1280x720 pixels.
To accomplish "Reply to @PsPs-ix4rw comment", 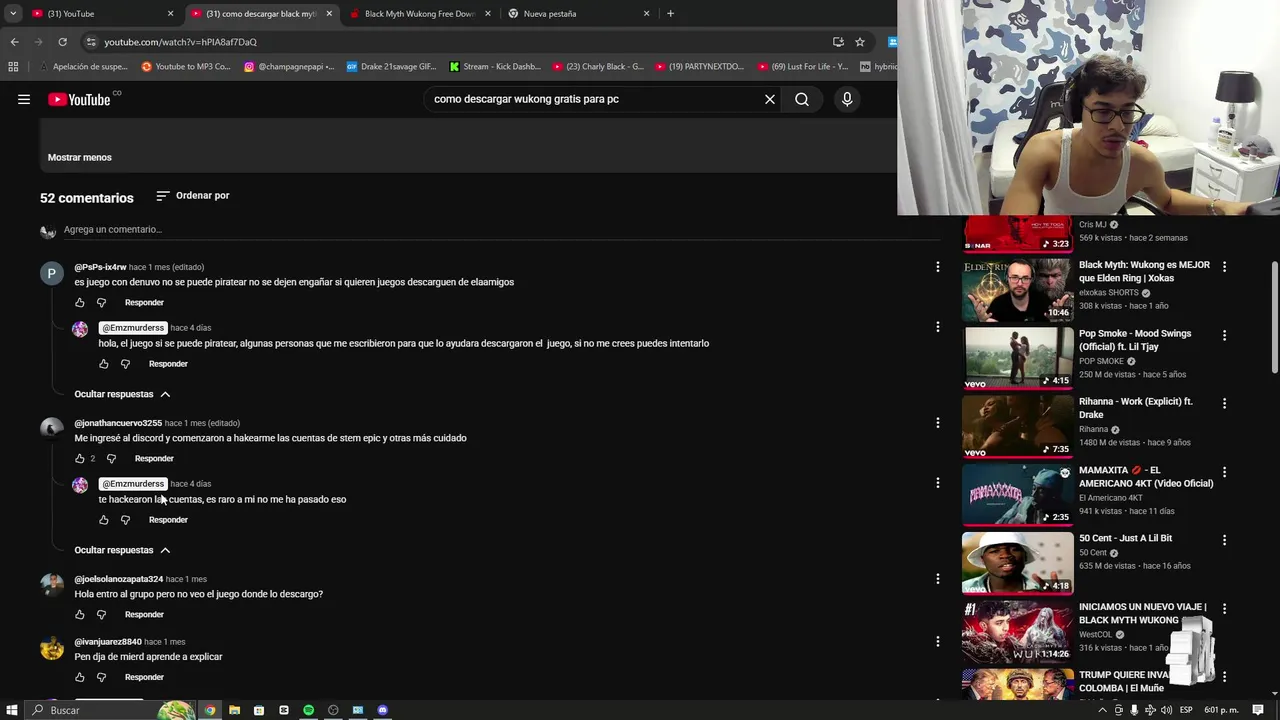I will (144, 302).
